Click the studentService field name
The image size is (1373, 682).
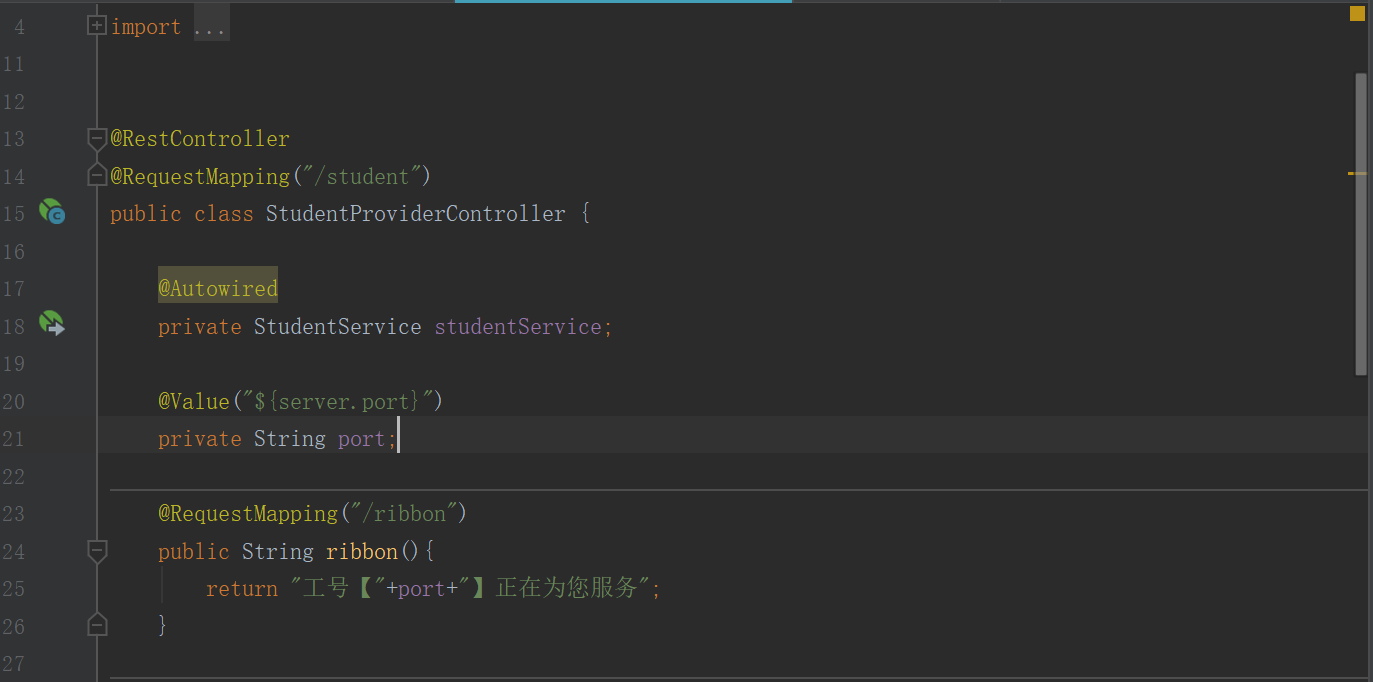pyautogui.click(x=517, y=327)
